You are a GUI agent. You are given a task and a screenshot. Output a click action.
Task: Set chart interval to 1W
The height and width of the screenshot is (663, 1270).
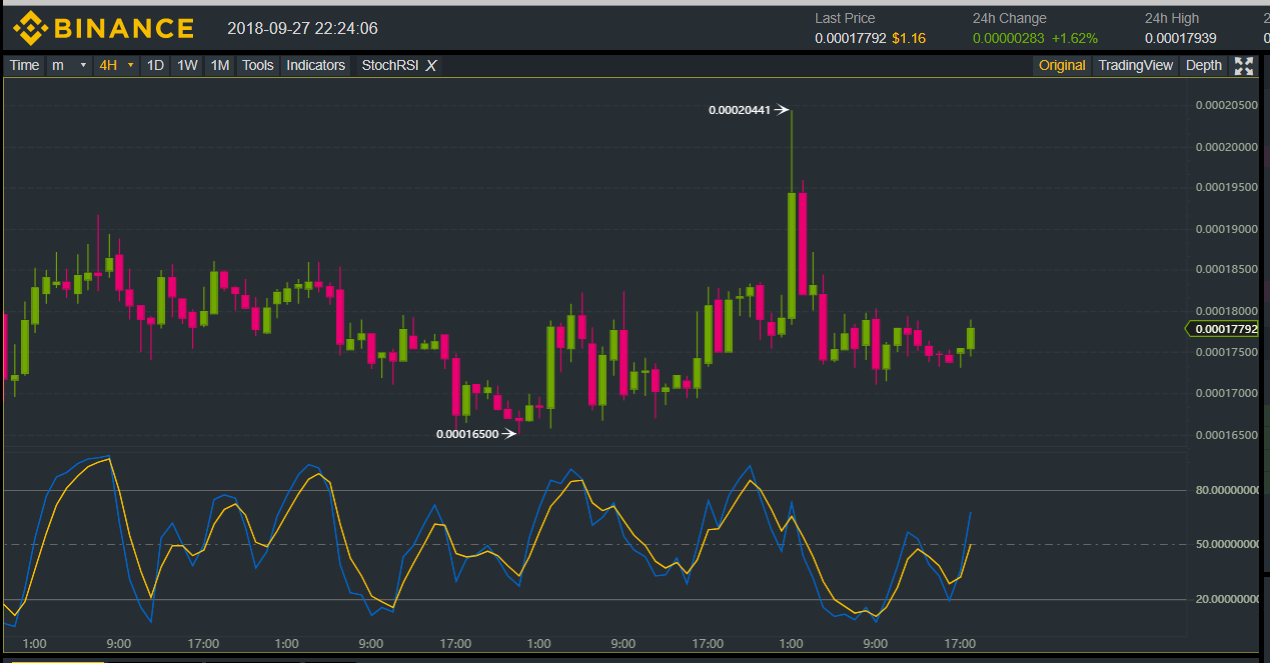(187, 66)
